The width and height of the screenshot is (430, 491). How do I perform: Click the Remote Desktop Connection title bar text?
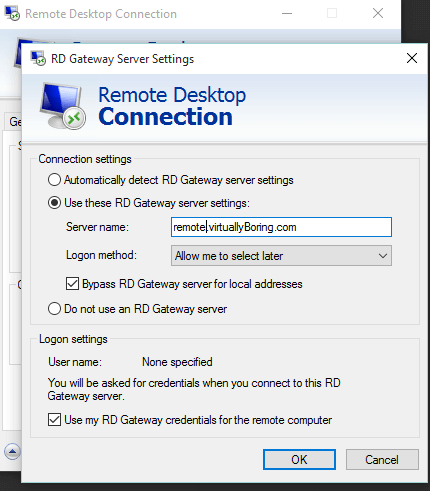pos(101,14)
